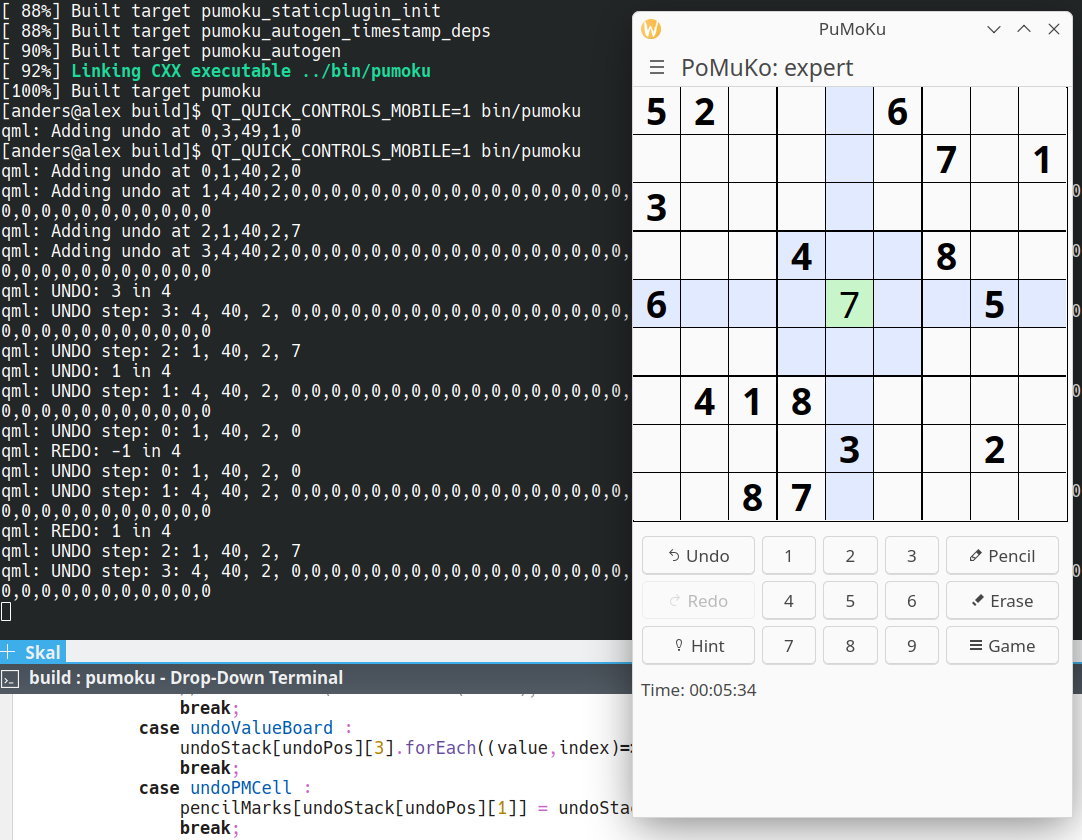Select the 3 cell in eighth row
This screenshot has height=840, width=1082.
tap(849, 449)
